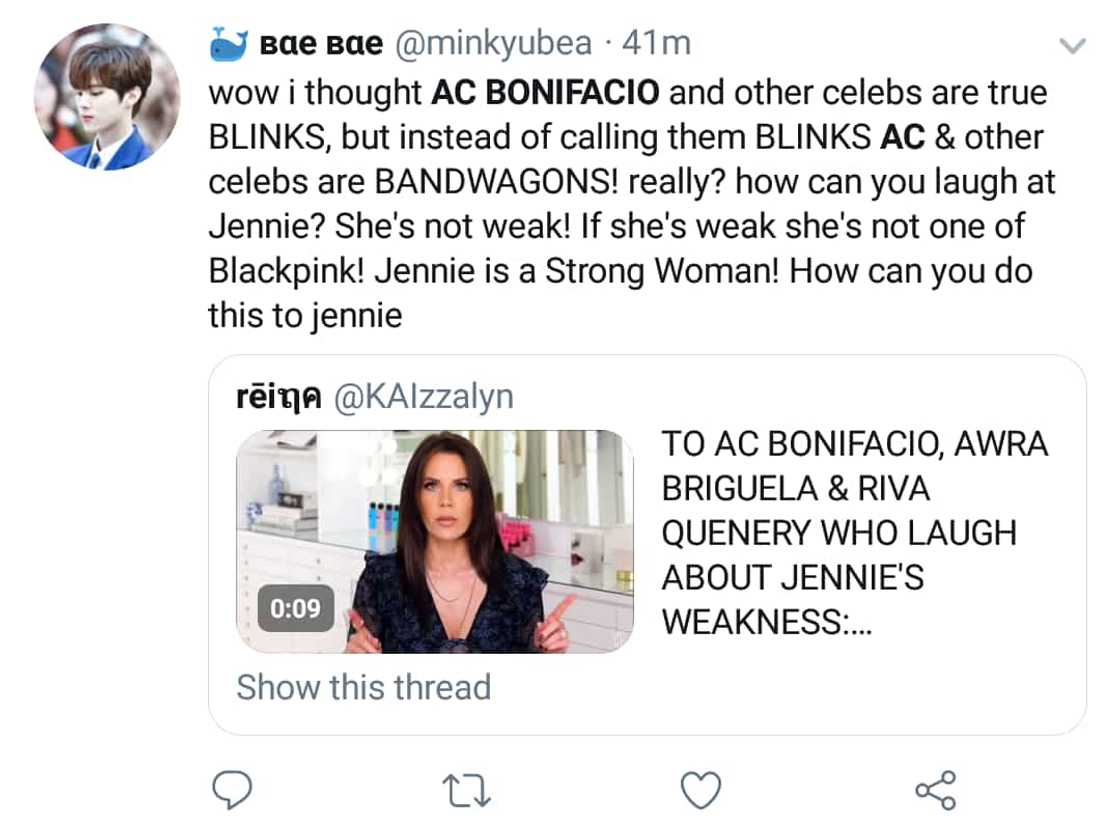1120x827 pixels.
Task: Click the 0:09 video duration badge
Action: [295, 608]
